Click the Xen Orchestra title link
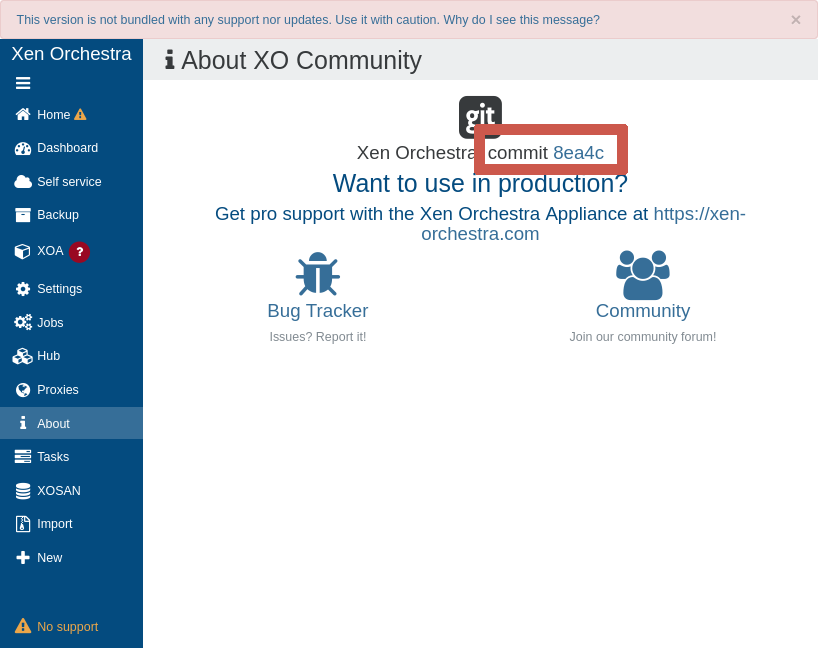Image resolution: width=818 pixels, height=648 pixels. click(71, 54)
